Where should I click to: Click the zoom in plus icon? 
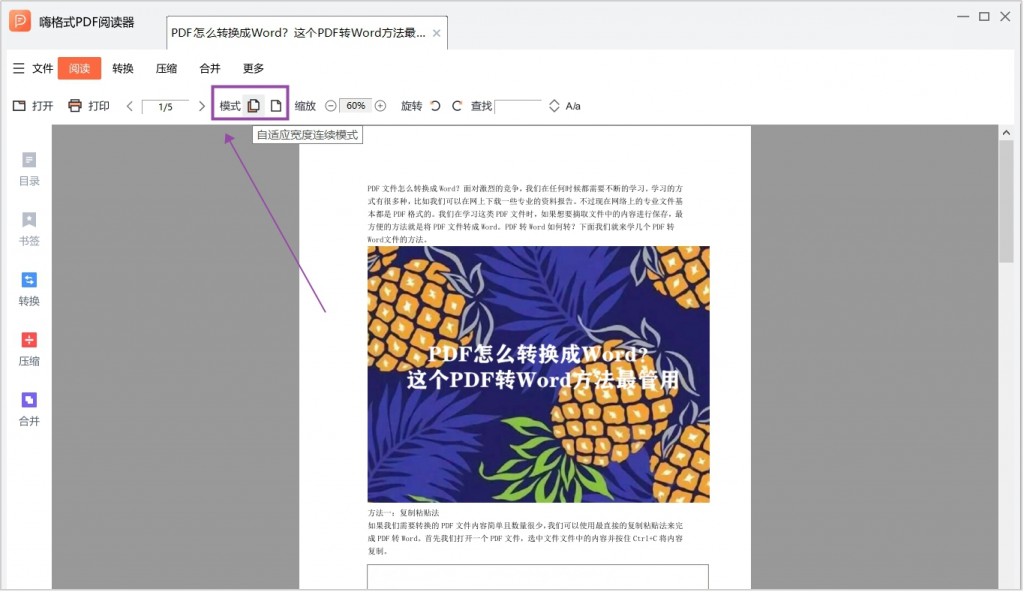click(x=381, y=106)
